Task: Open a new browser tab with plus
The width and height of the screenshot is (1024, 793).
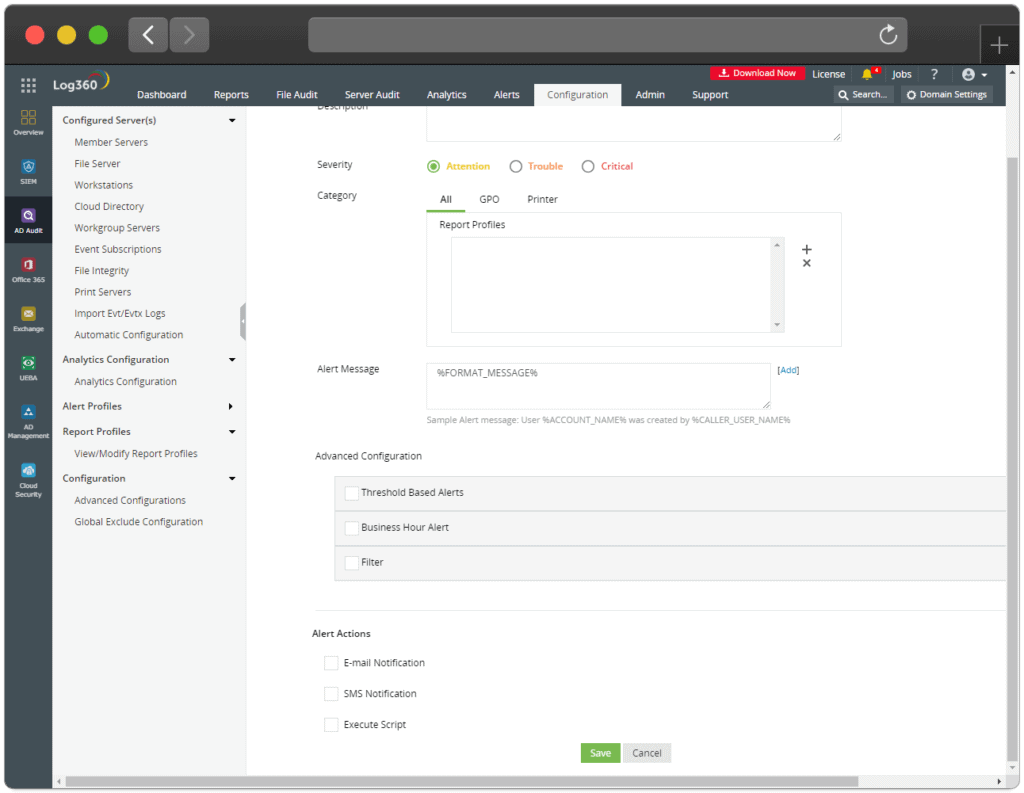Action: click(999, 45)
